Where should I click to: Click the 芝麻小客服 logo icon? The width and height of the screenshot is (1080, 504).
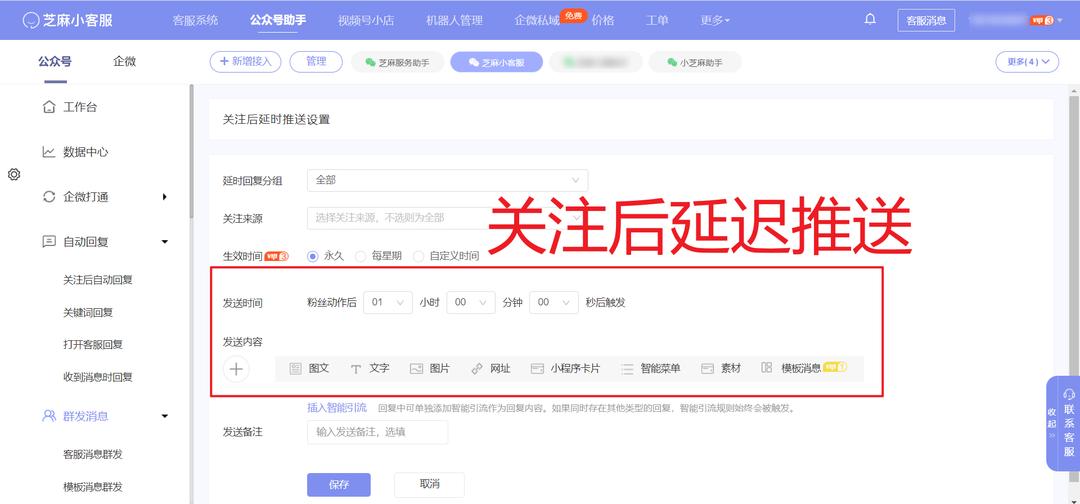tap(31, 20)
